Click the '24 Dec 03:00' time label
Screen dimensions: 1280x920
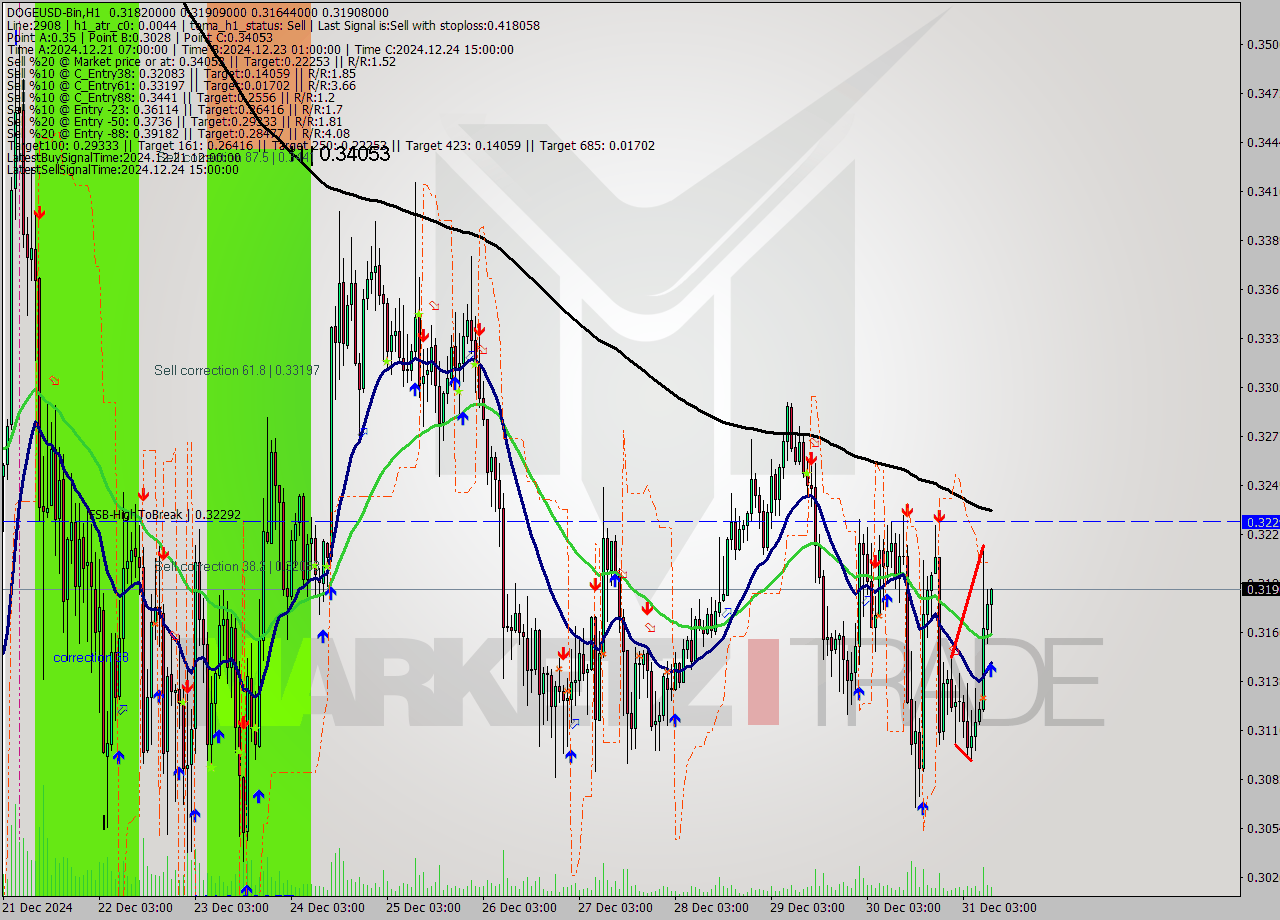[x=326, y=908]
